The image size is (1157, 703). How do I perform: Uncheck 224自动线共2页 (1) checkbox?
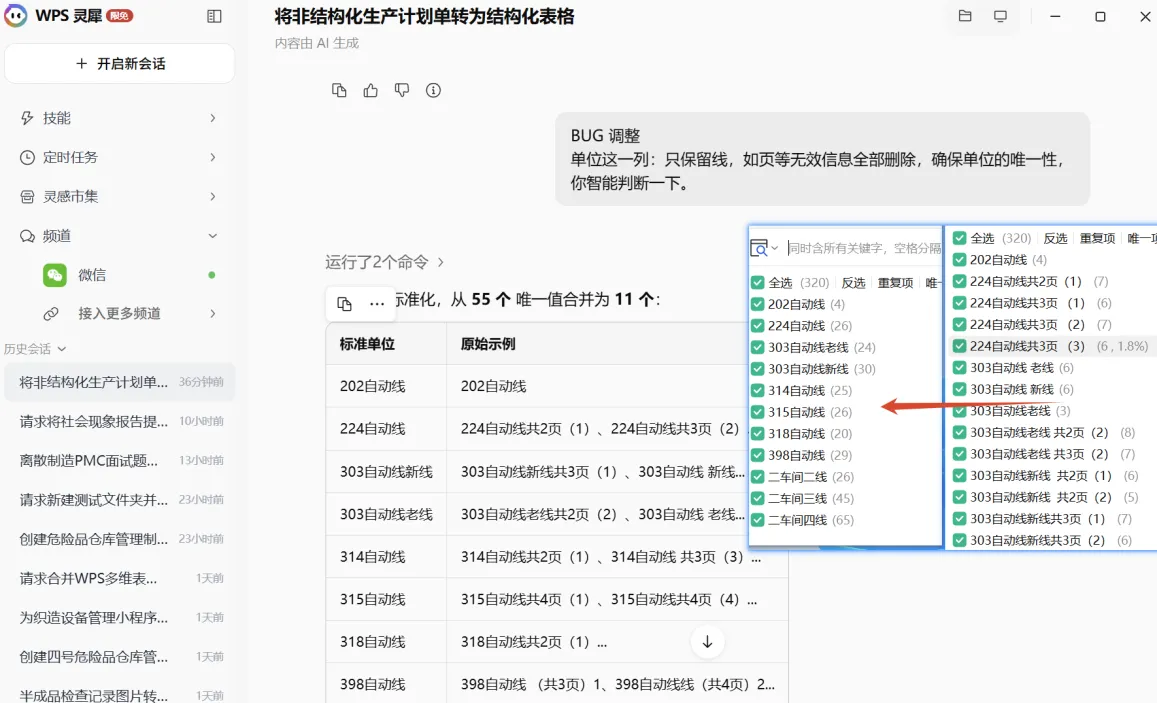(x=959, y=281)
